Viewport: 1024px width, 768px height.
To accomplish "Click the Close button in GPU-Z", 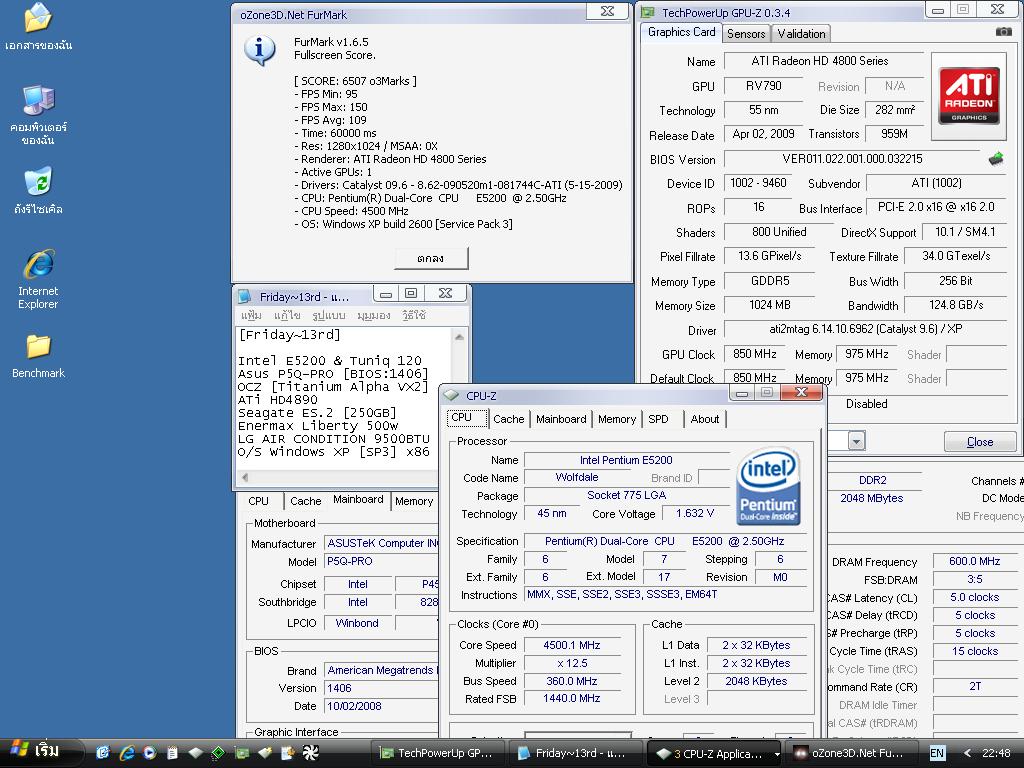I will tap(979, 442).
